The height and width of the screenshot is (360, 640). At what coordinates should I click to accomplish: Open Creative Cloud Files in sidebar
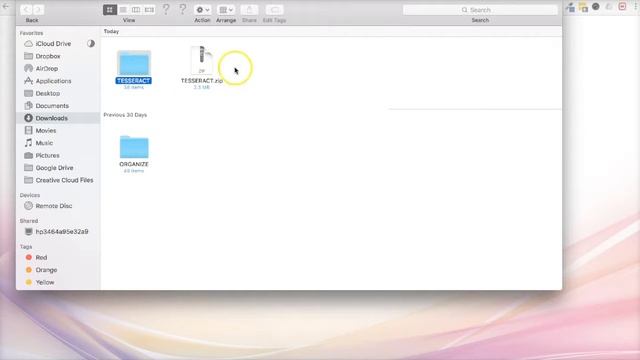pos(64,180)
